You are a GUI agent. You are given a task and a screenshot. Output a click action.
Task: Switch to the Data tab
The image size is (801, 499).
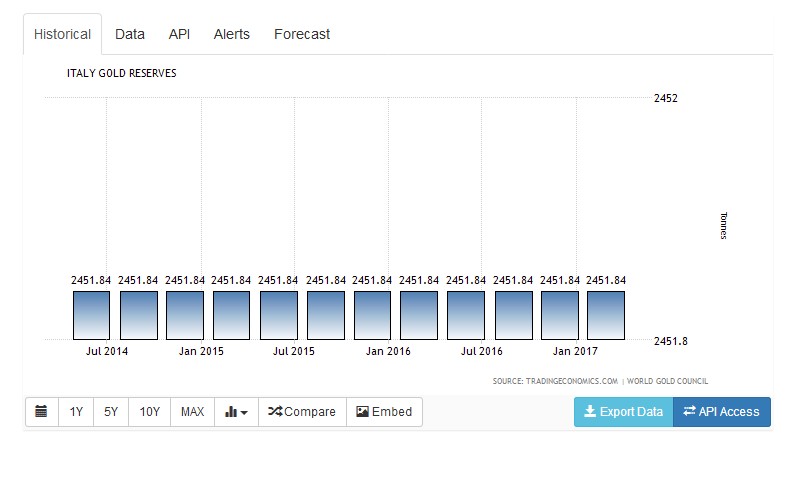pos(130,34)
